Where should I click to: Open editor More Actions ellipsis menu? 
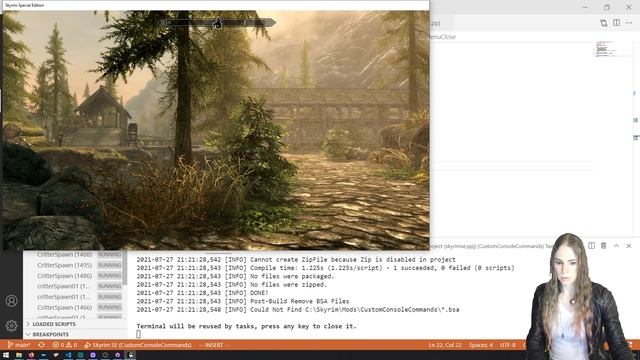click(629, 23)
